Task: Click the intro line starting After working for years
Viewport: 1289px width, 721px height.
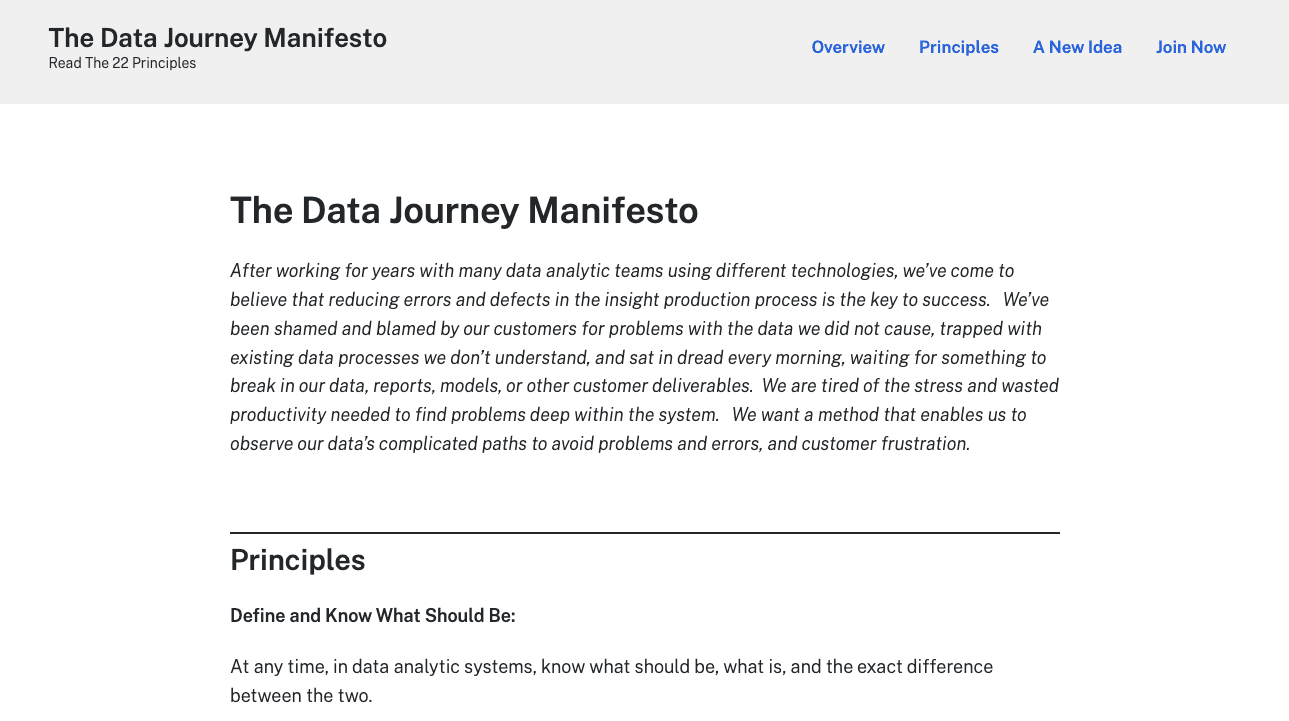Action: coord(621,271)
